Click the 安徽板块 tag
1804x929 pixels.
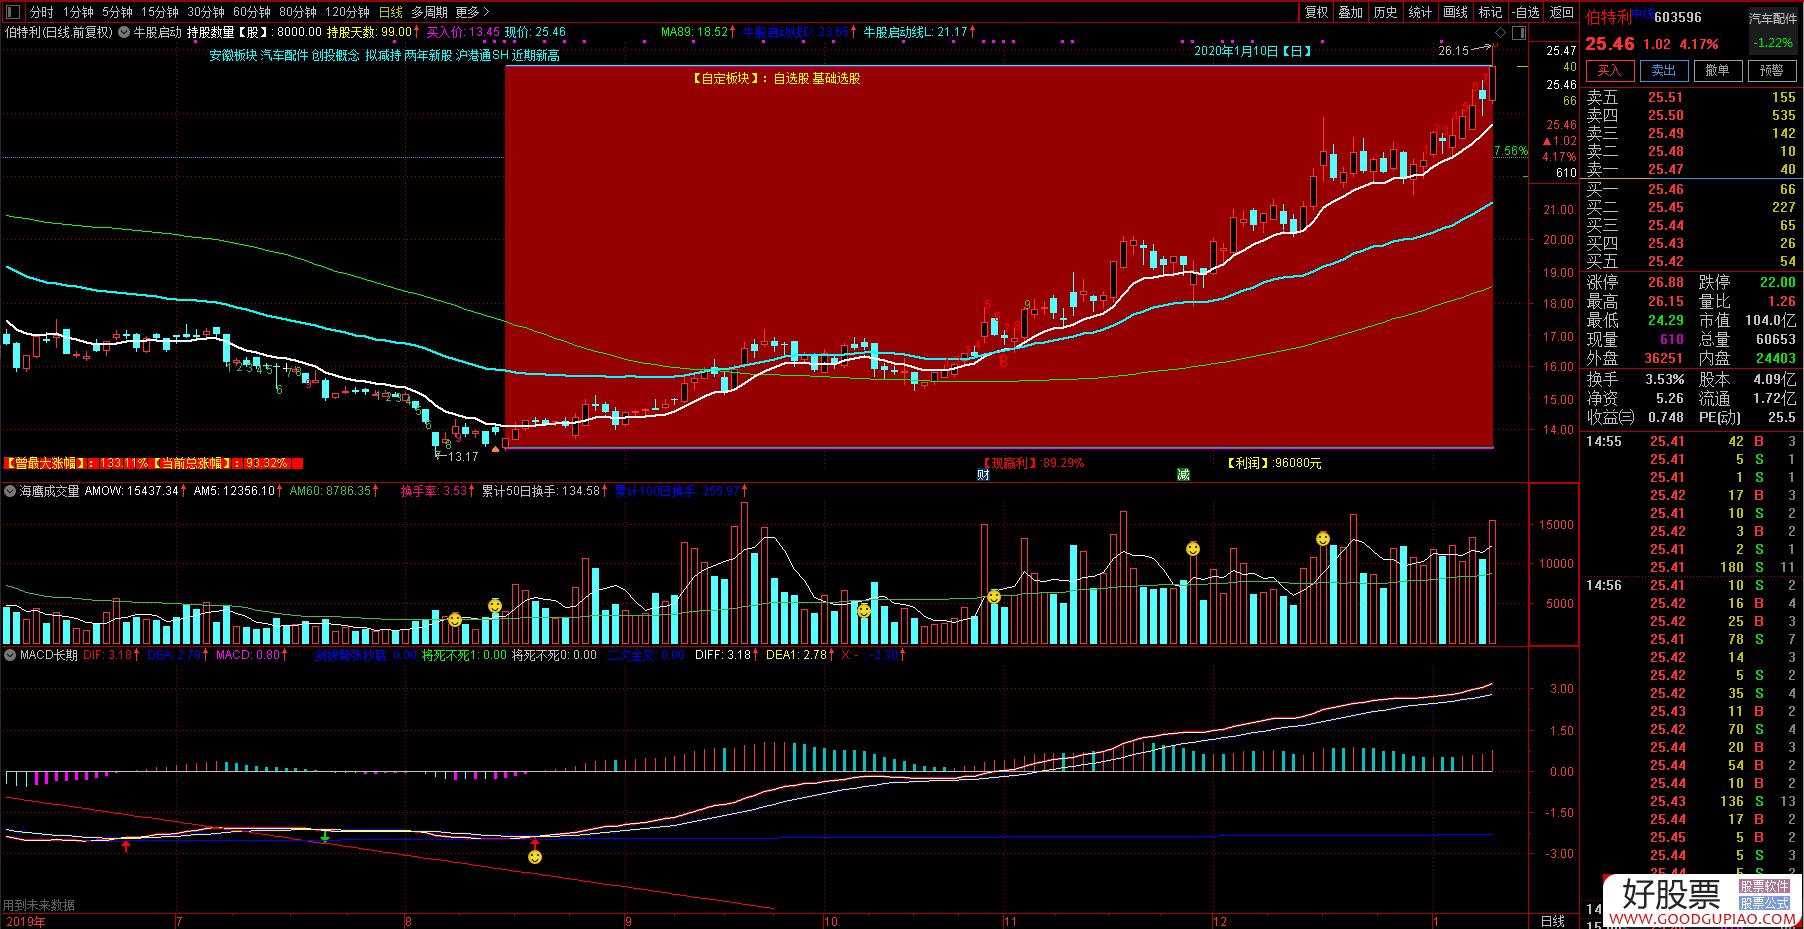[x=232, y=55]
